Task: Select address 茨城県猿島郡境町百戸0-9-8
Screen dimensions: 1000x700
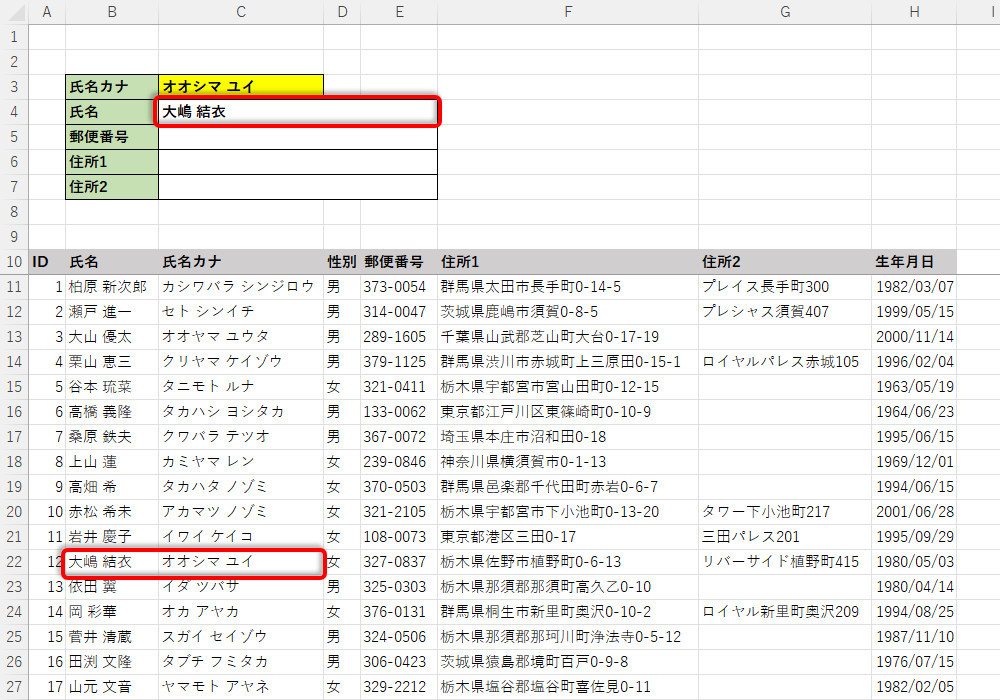Action: pos(568,662)
